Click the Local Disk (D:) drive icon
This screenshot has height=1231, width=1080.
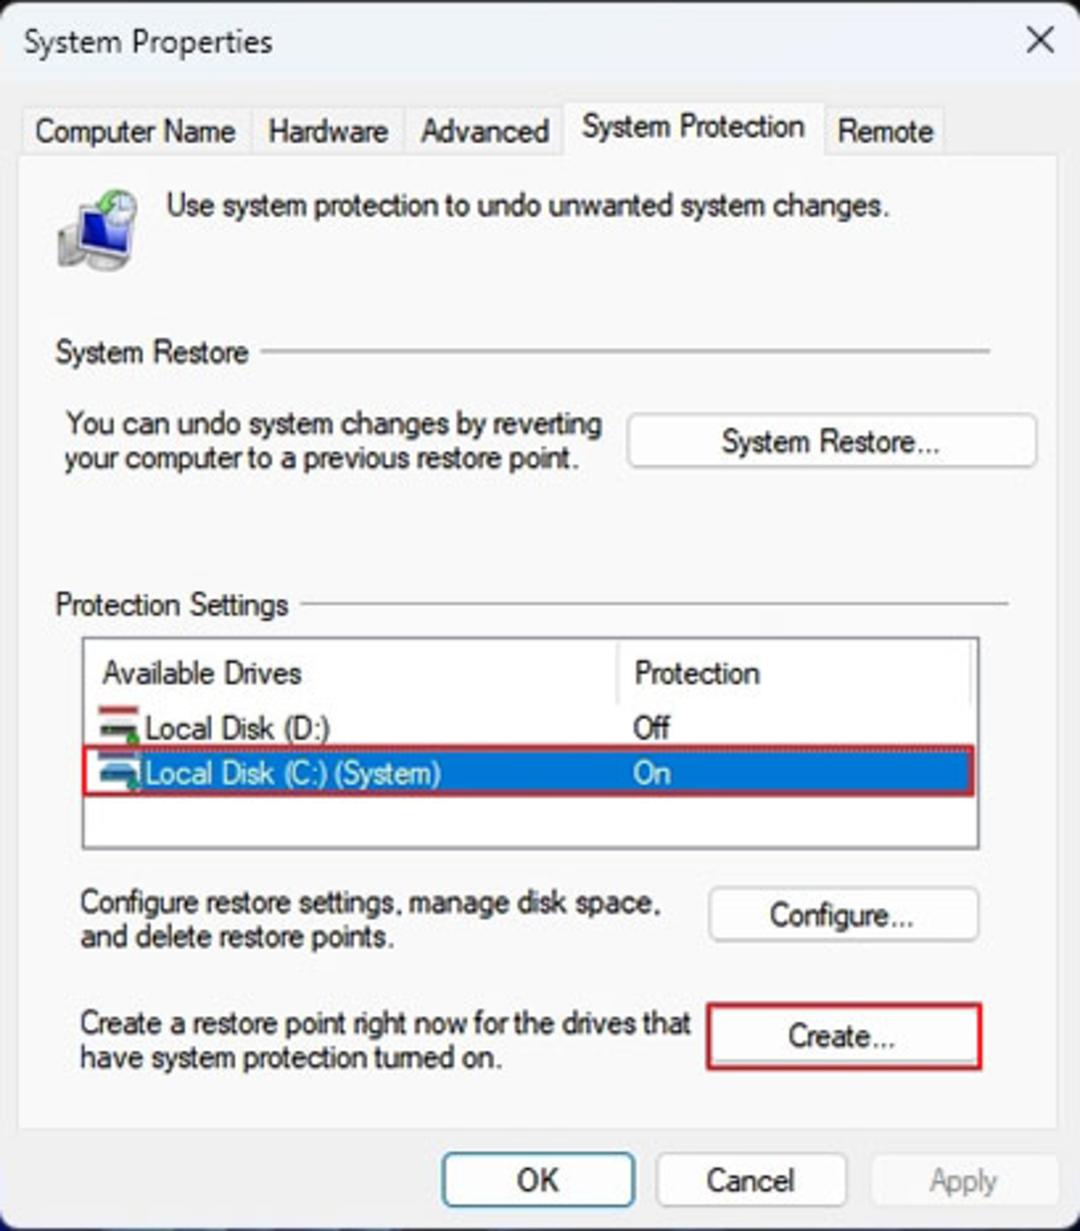click(119, 726)
